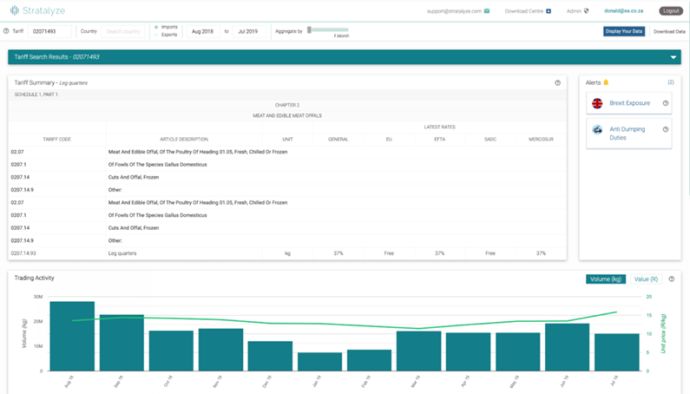
Task: Open the Brexit Exposure alert
Action: point(629,103)
